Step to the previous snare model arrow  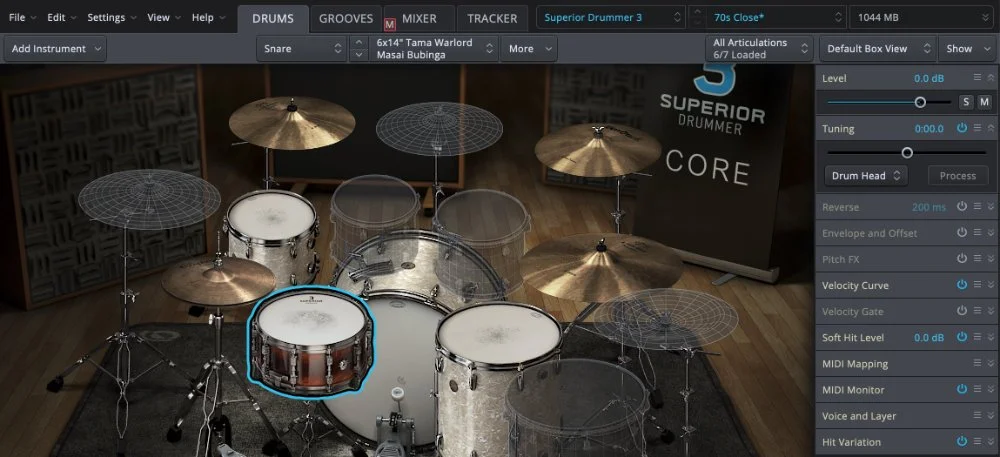click(360, 42)
